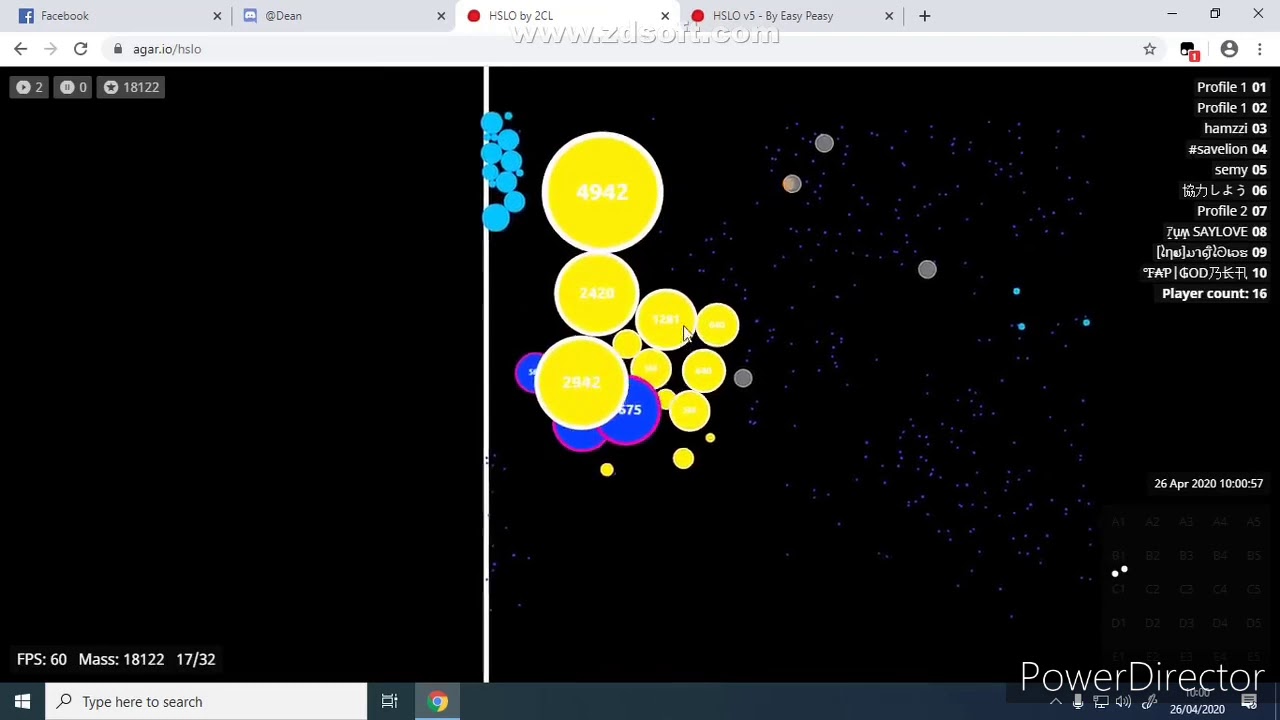The height and width of the screenshot is (720, 1280).
Task: Close the Facebook tab
Action: click(x=217, y=16)
